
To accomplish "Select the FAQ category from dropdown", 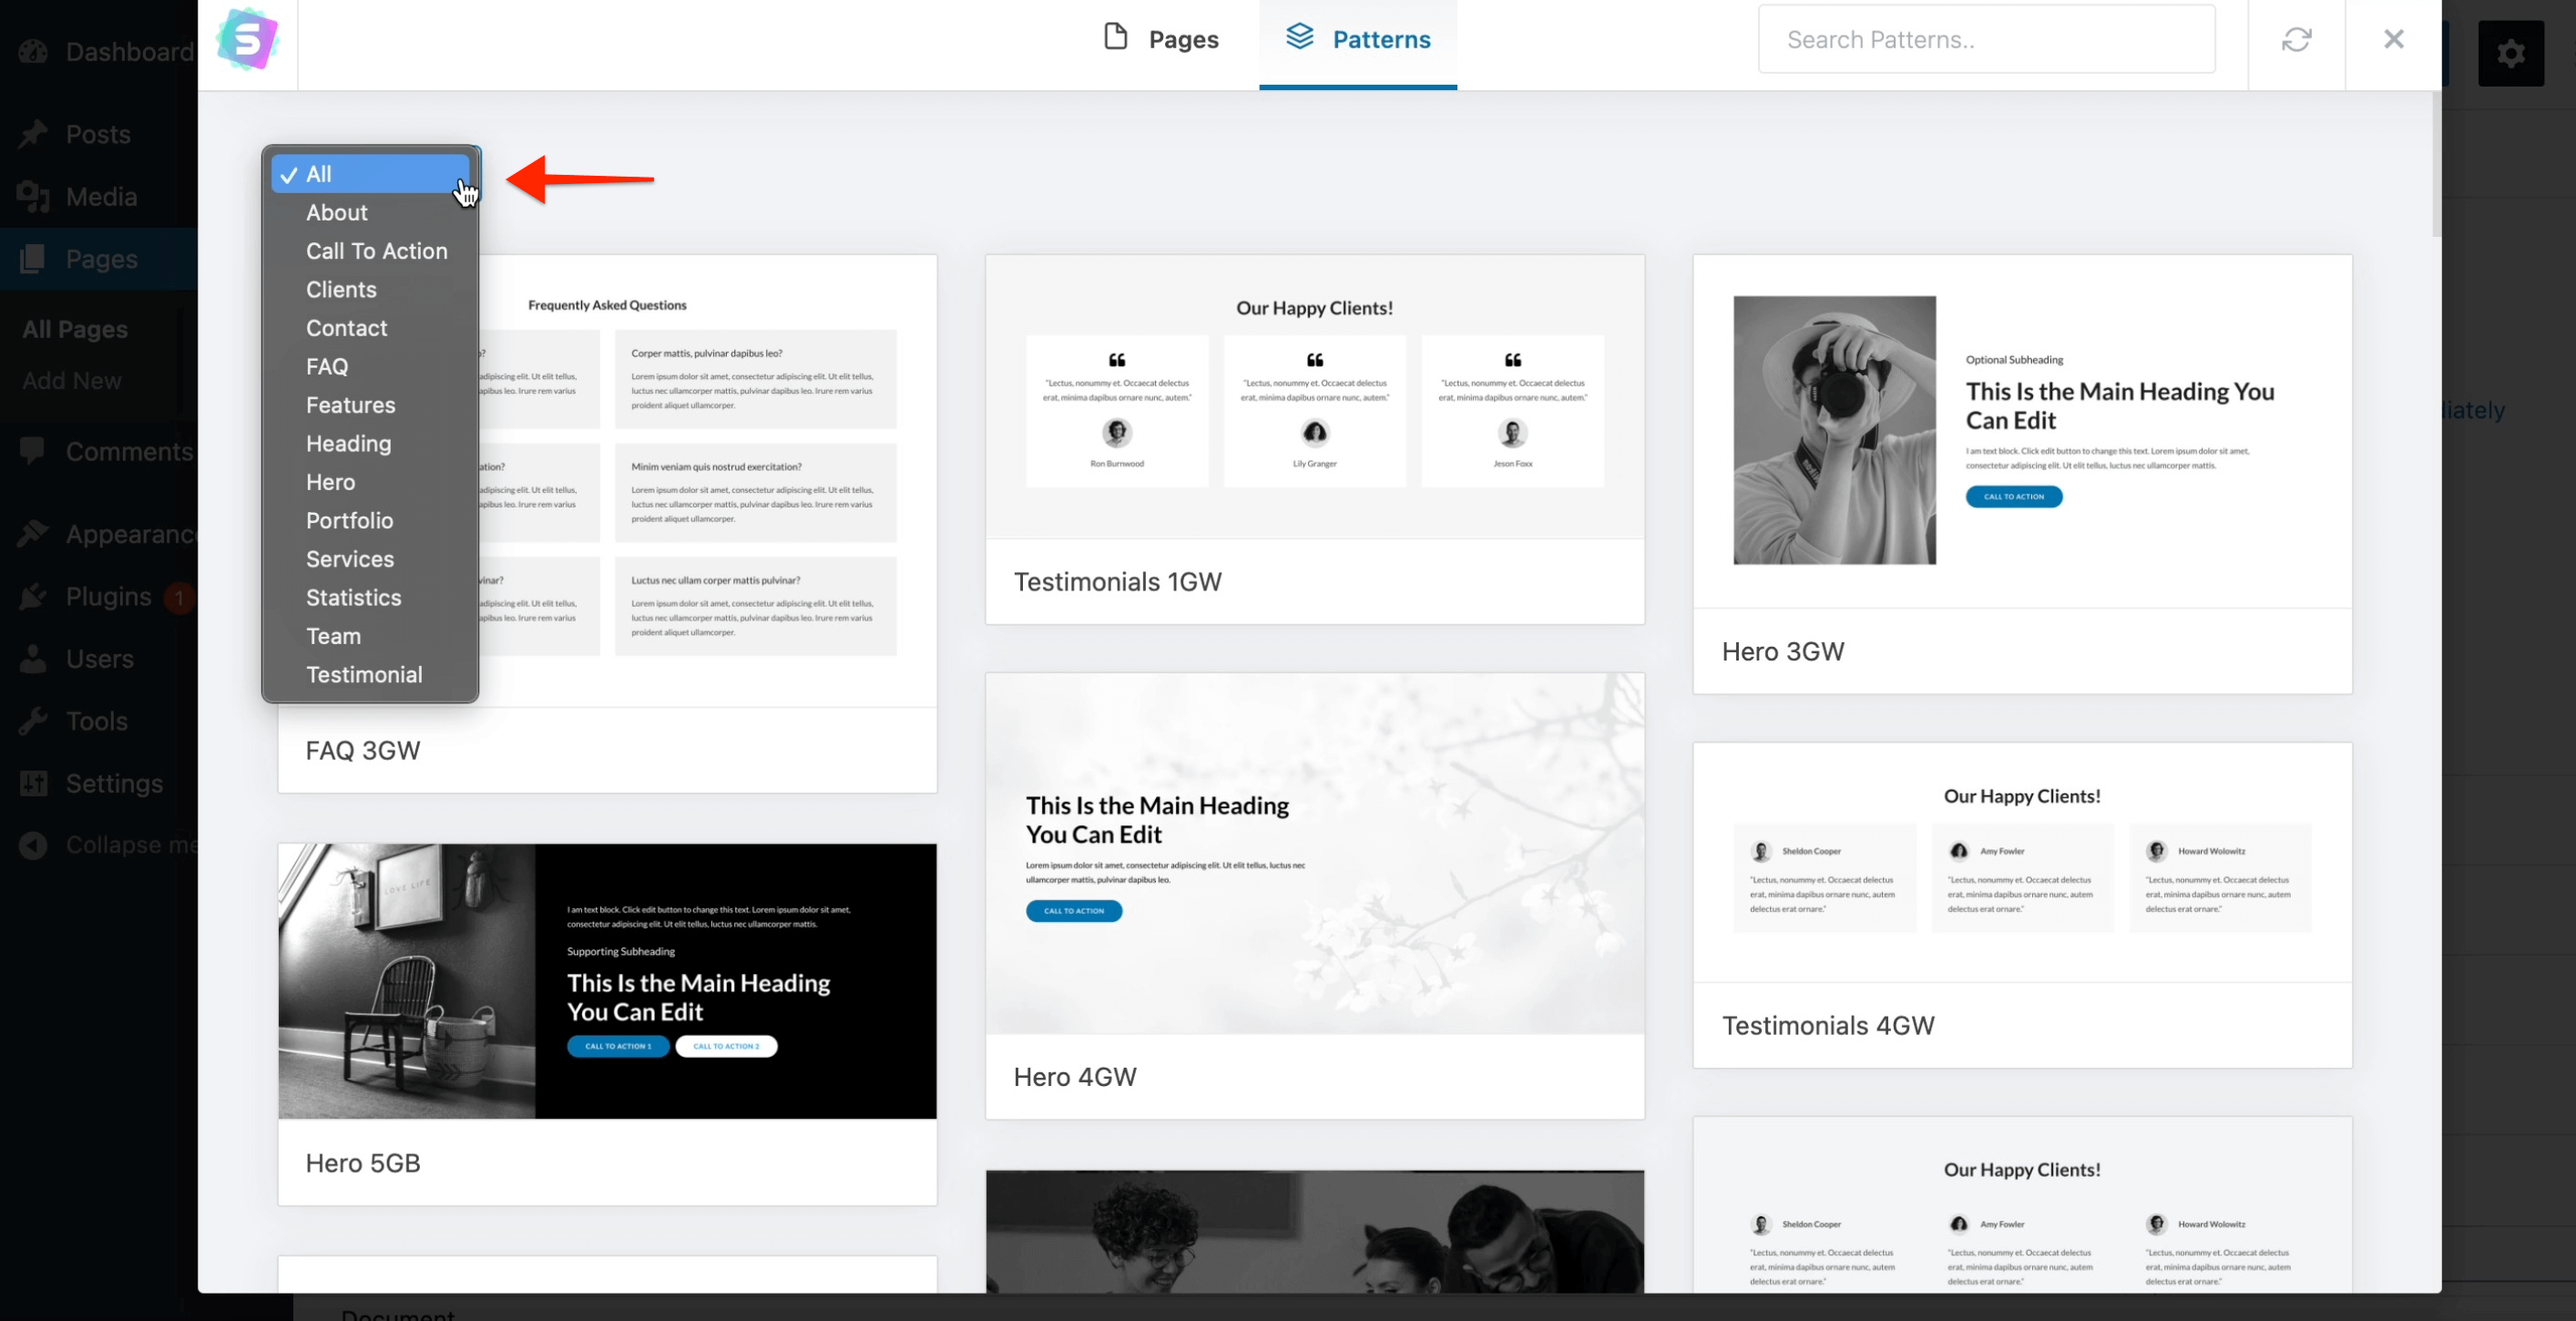I will [x=327, y=365].
